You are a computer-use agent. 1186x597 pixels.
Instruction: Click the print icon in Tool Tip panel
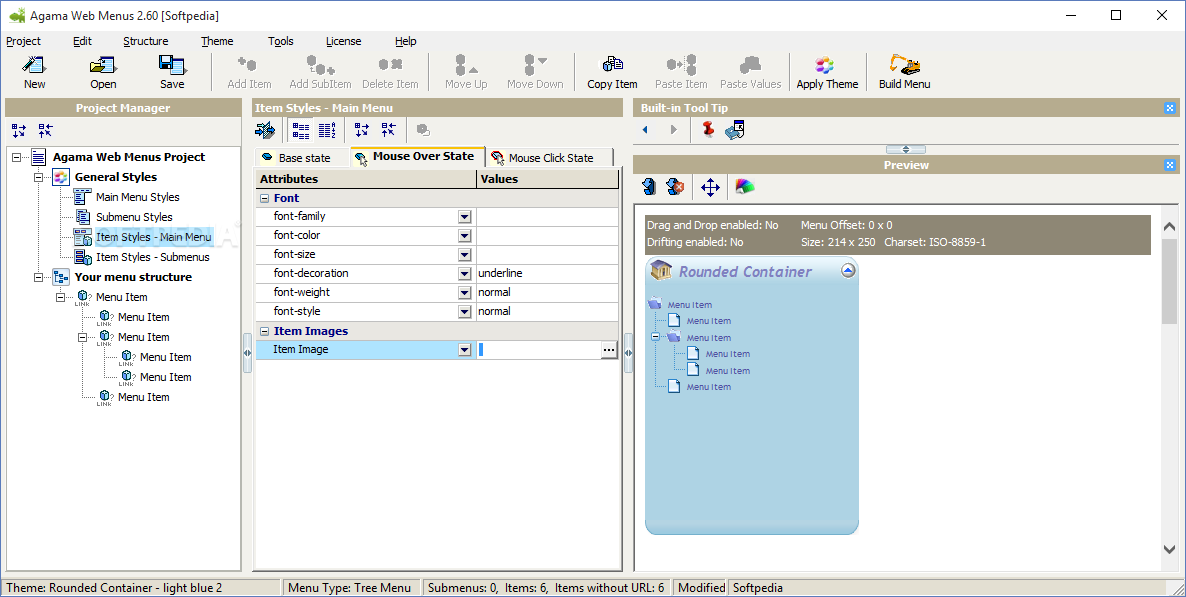(734, 130)
